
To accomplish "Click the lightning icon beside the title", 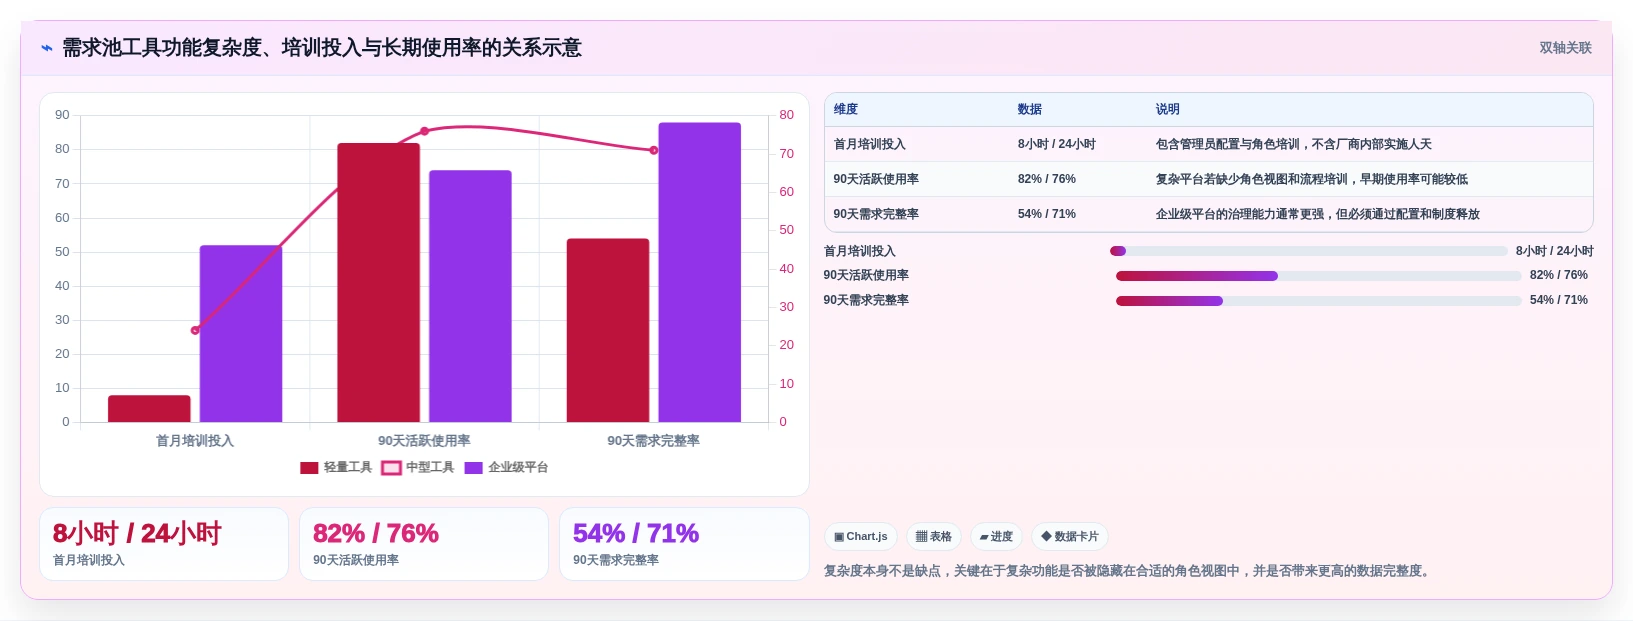I will point(46,48).
